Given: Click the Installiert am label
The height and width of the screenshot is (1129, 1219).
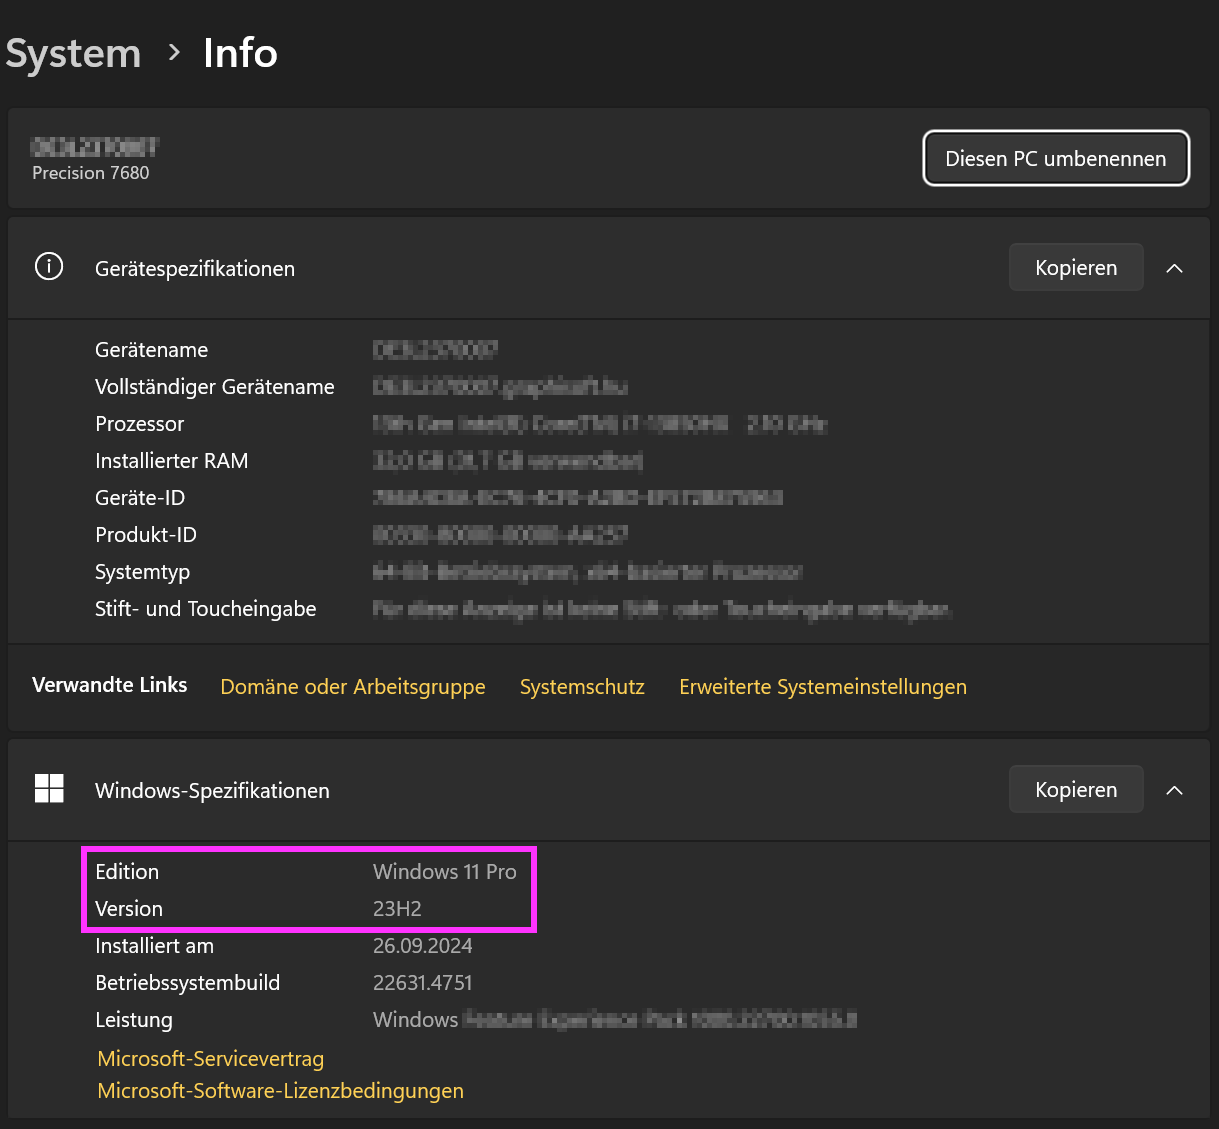Looking at the screenshot, I should tap(155, 946).
